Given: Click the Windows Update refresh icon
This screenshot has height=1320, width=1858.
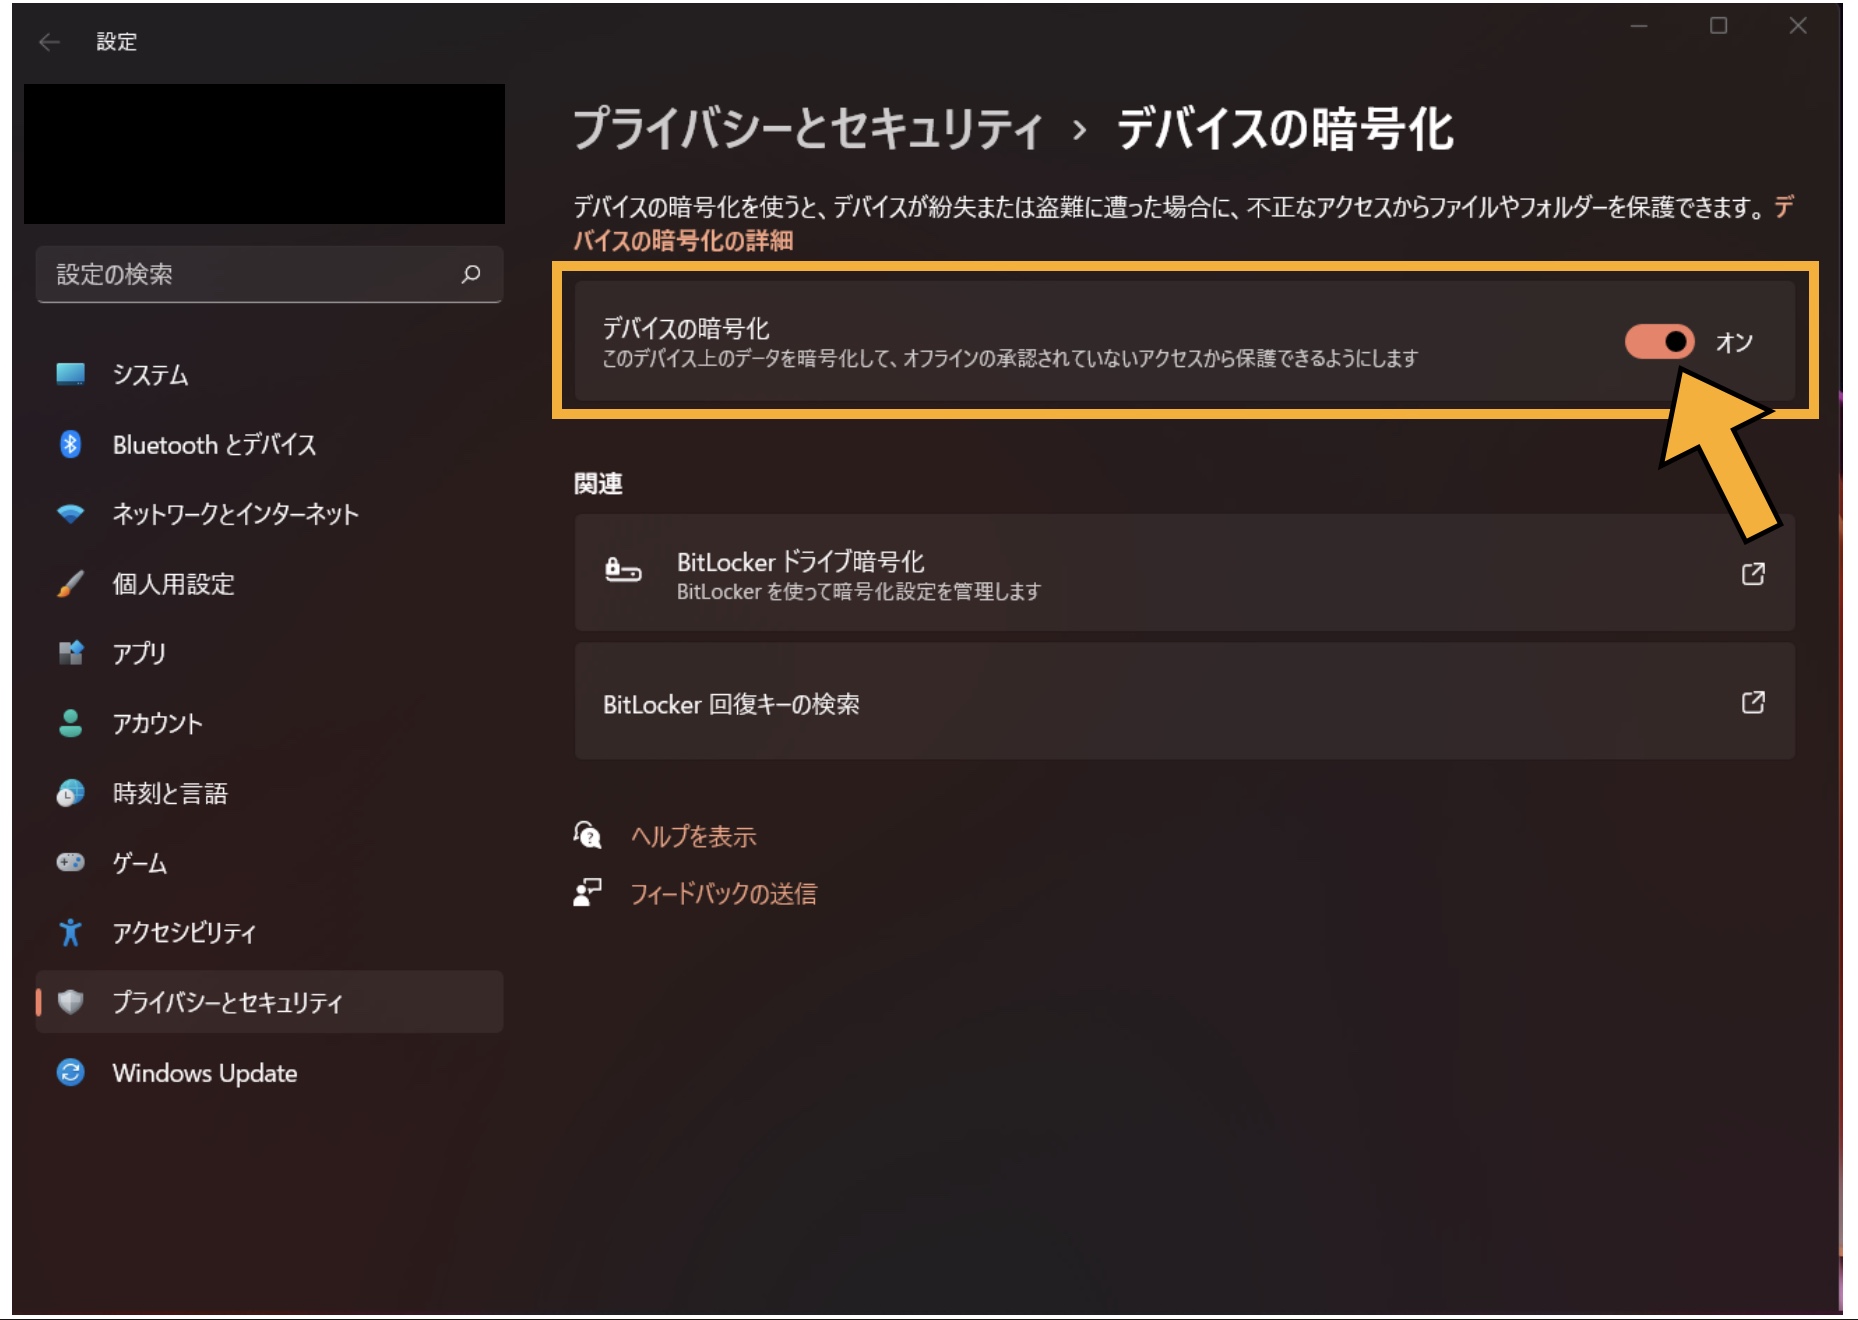Looking at the screenshot, I should click(71, 1073).
